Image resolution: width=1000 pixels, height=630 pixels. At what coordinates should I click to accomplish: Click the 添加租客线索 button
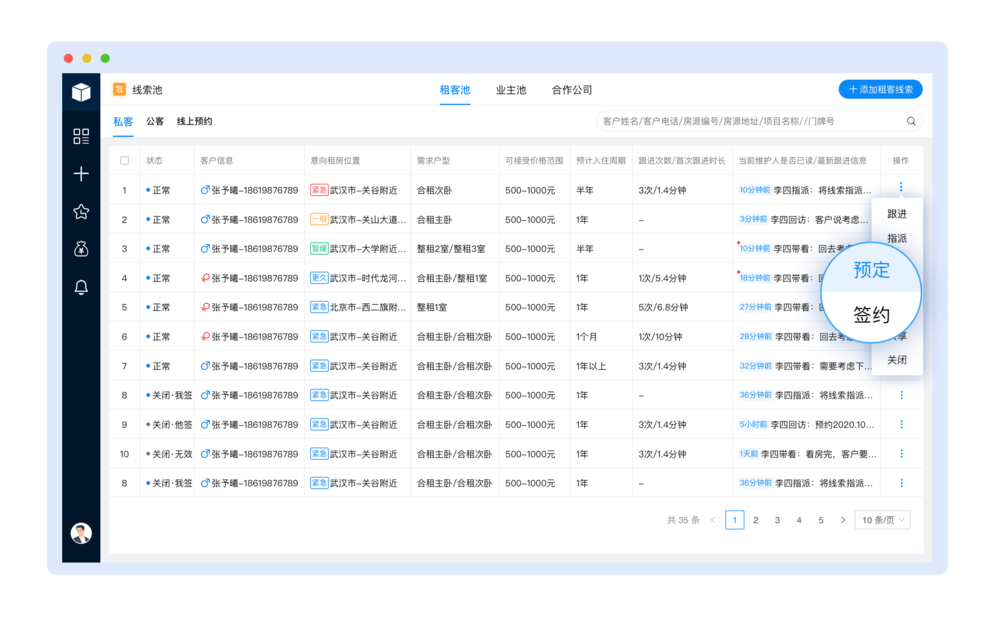tap(880, 89)
